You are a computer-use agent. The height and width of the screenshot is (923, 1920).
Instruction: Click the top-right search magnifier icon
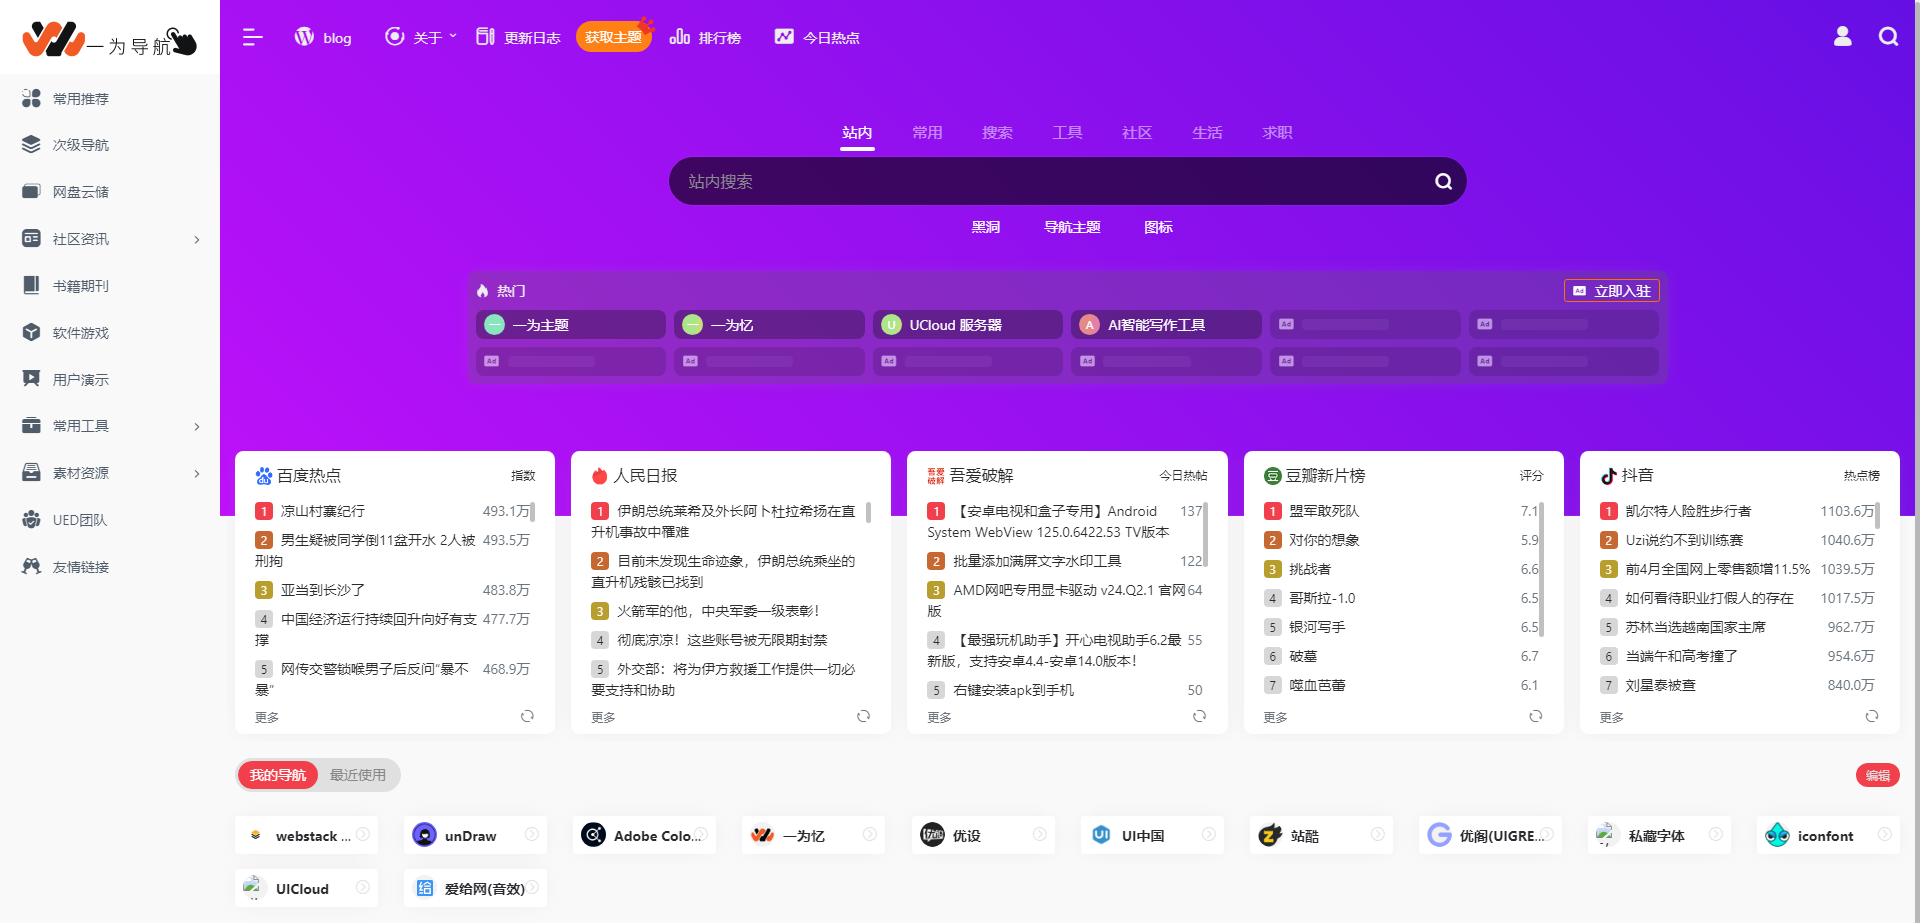click(1888, 37)
